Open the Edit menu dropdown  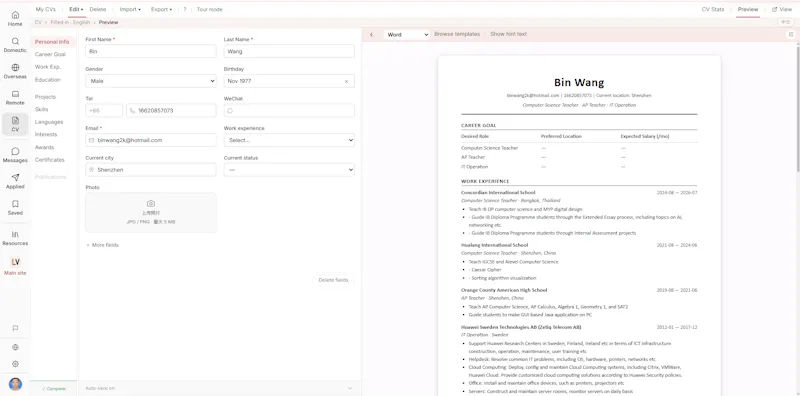click(x=76, y=9)
